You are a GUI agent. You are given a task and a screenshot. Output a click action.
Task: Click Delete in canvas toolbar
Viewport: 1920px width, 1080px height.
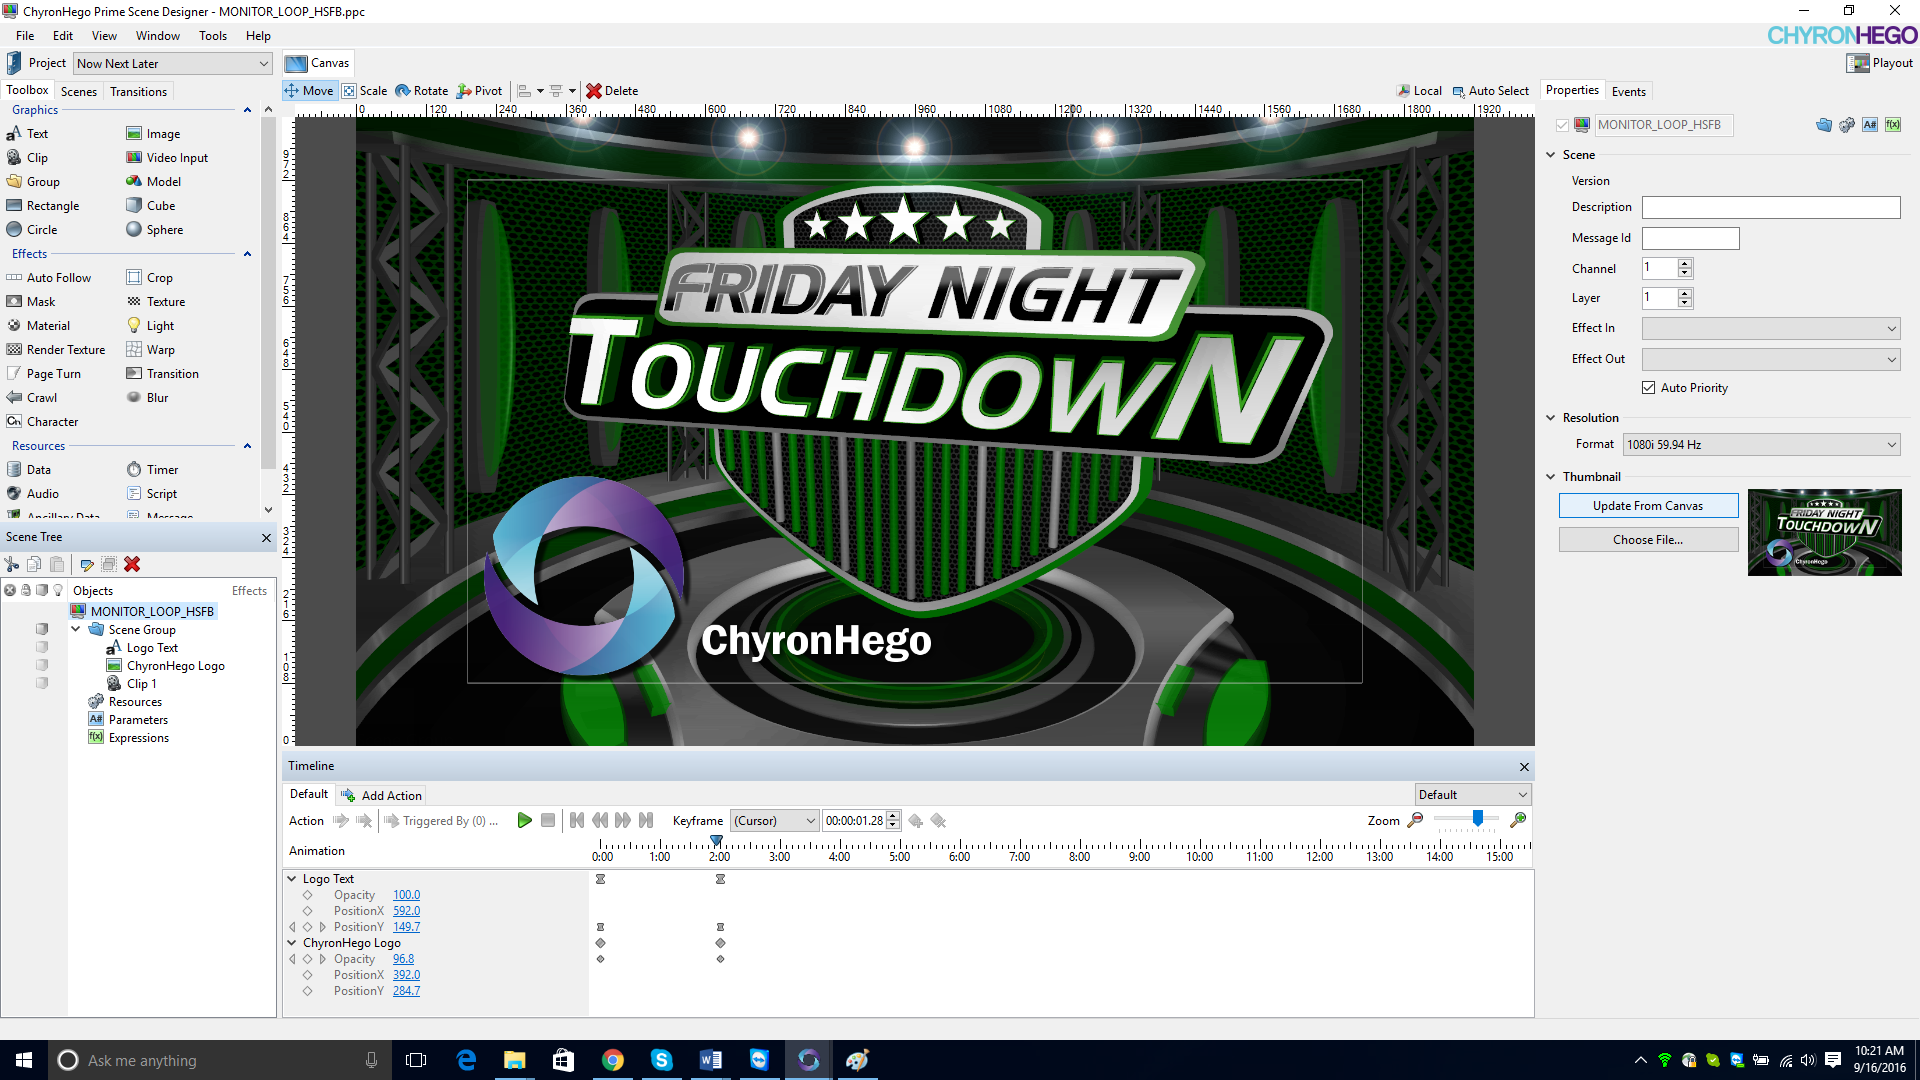(611, 91)
